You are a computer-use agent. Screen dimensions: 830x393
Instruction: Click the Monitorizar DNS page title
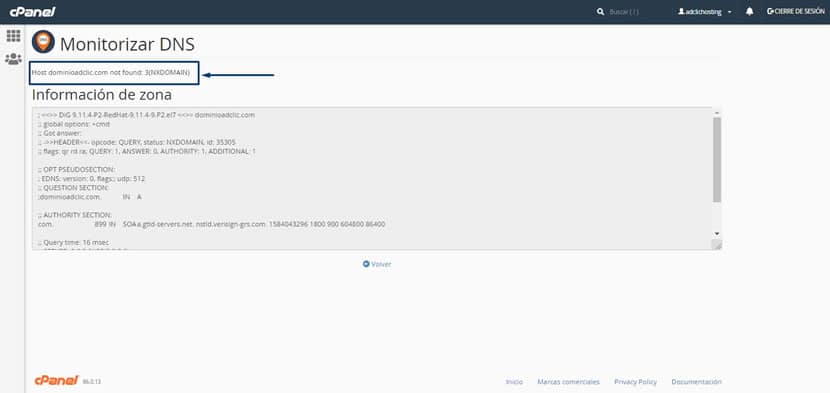coord(127,44)
